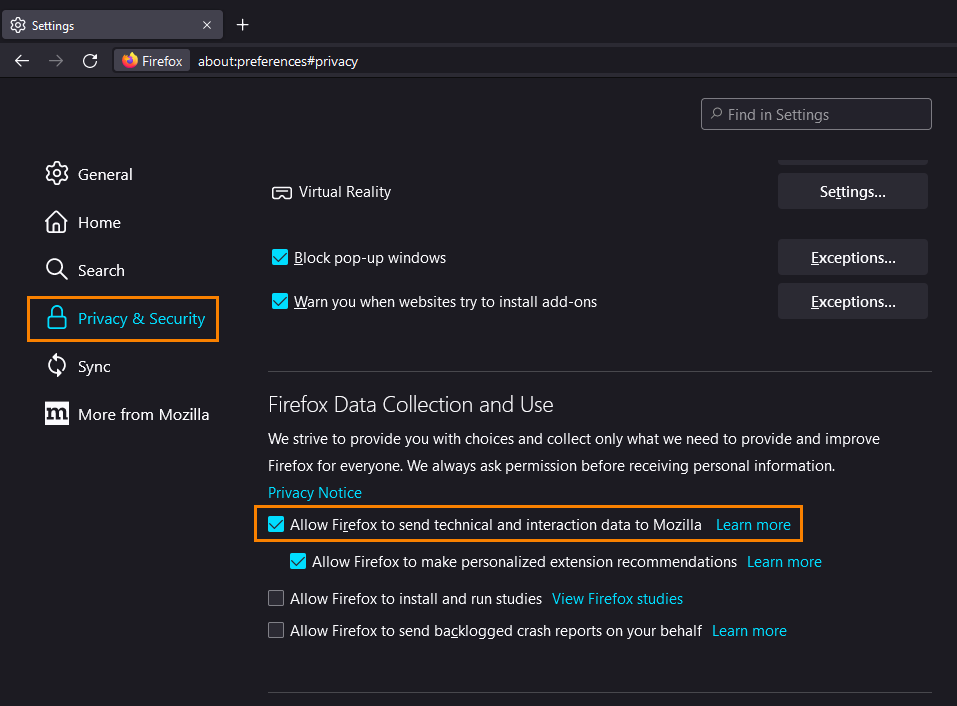Open the Search settings category
957x706 pixels.
85,270
